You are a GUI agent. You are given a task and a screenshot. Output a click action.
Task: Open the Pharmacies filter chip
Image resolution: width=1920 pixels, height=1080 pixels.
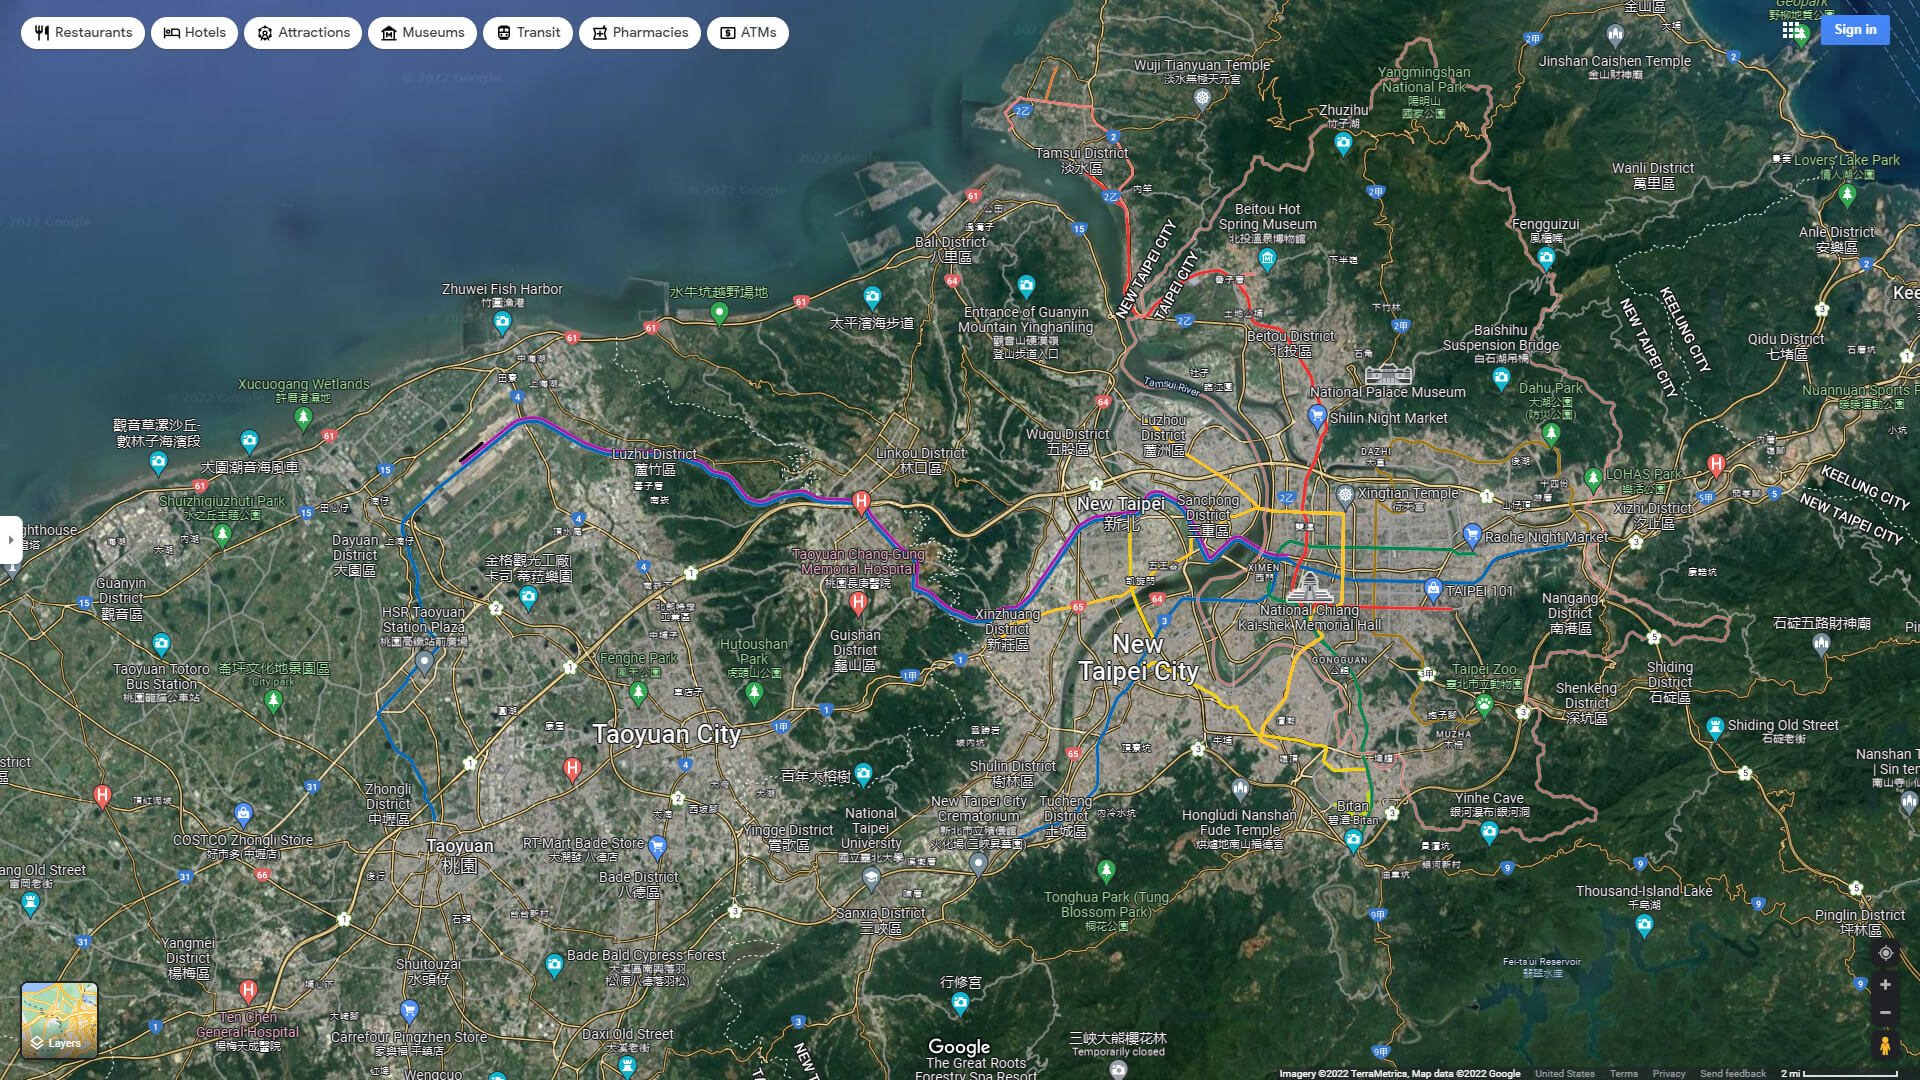639,32
